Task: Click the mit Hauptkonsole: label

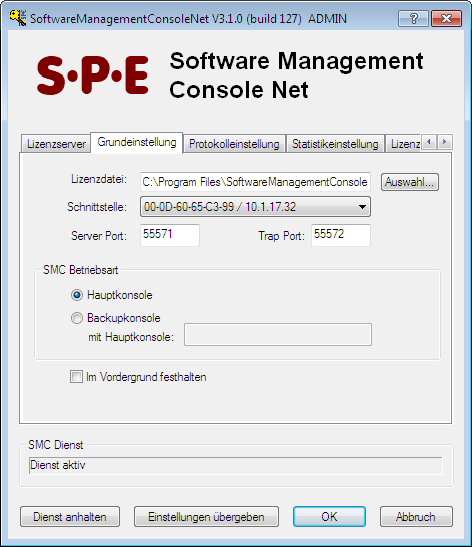Action: coord(131,337)
